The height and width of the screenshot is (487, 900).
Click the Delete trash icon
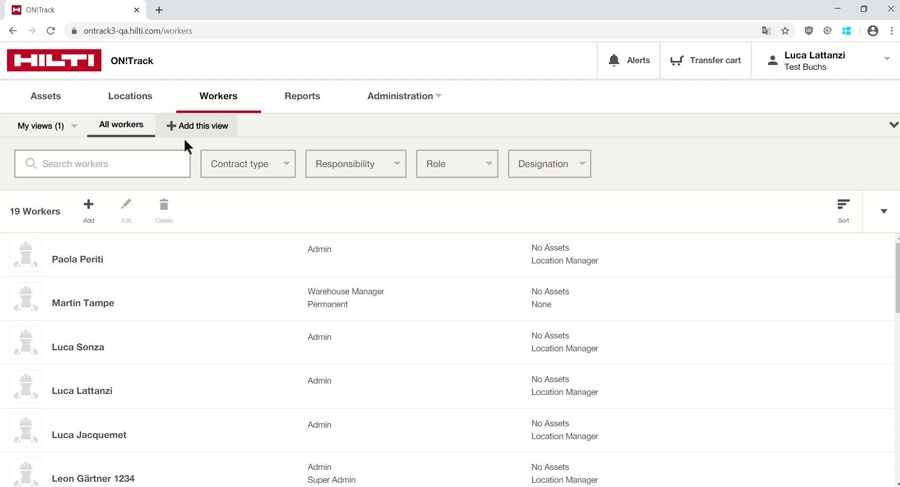[164, 204]
